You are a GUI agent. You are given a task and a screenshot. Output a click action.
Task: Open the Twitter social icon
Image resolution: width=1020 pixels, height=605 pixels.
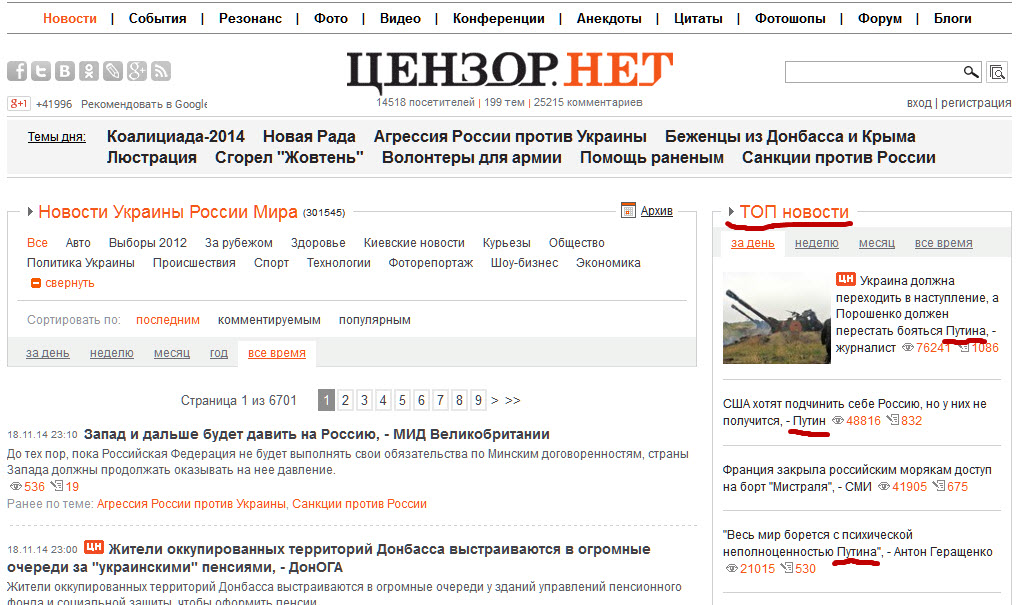(x=41, y=70)
